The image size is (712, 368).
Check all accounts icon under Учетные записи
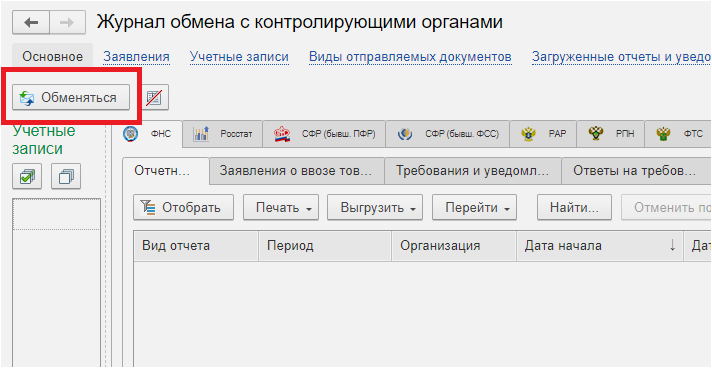pos(27,177)
